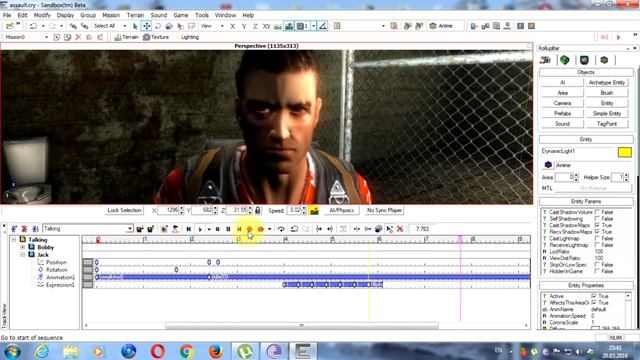This screenshot has height=360, width=640.
Task: Click the track view horizontal scrollbar
Action: pos(302,325)
